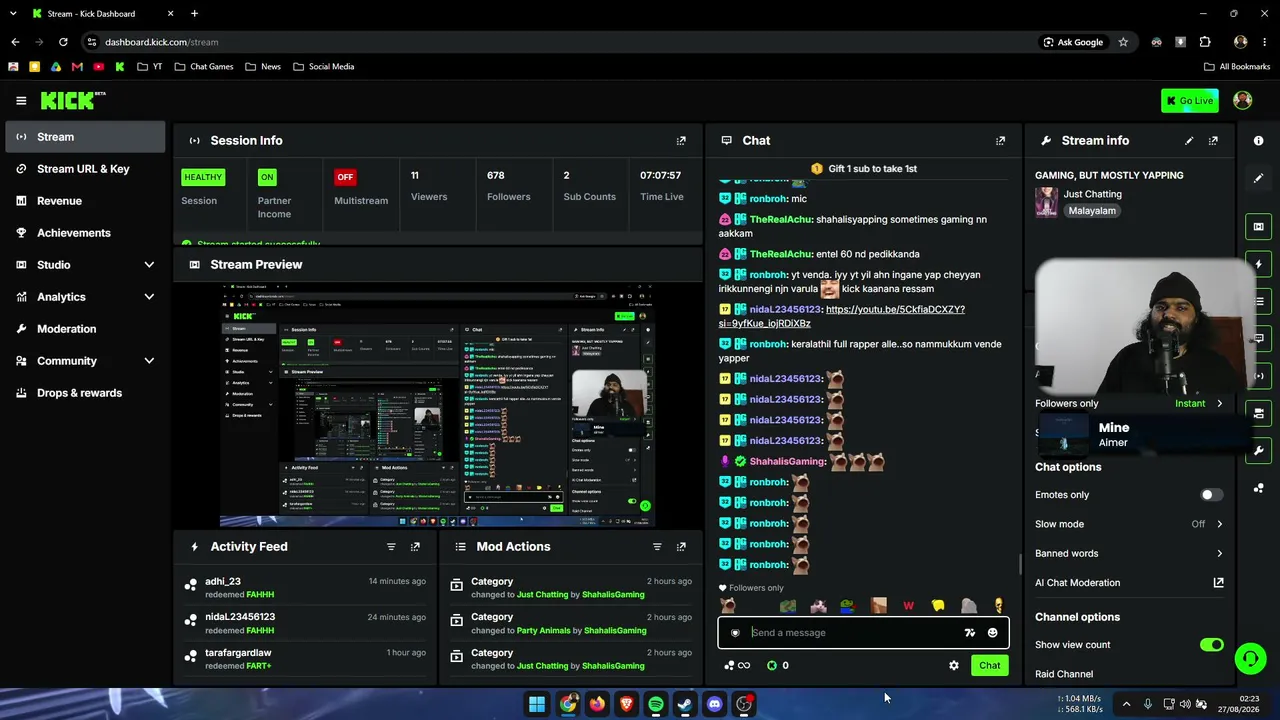This screenshot has width=1280, height=720.
Task: Open the info icon in the right sidebar
Action: tap(1258, 141)
